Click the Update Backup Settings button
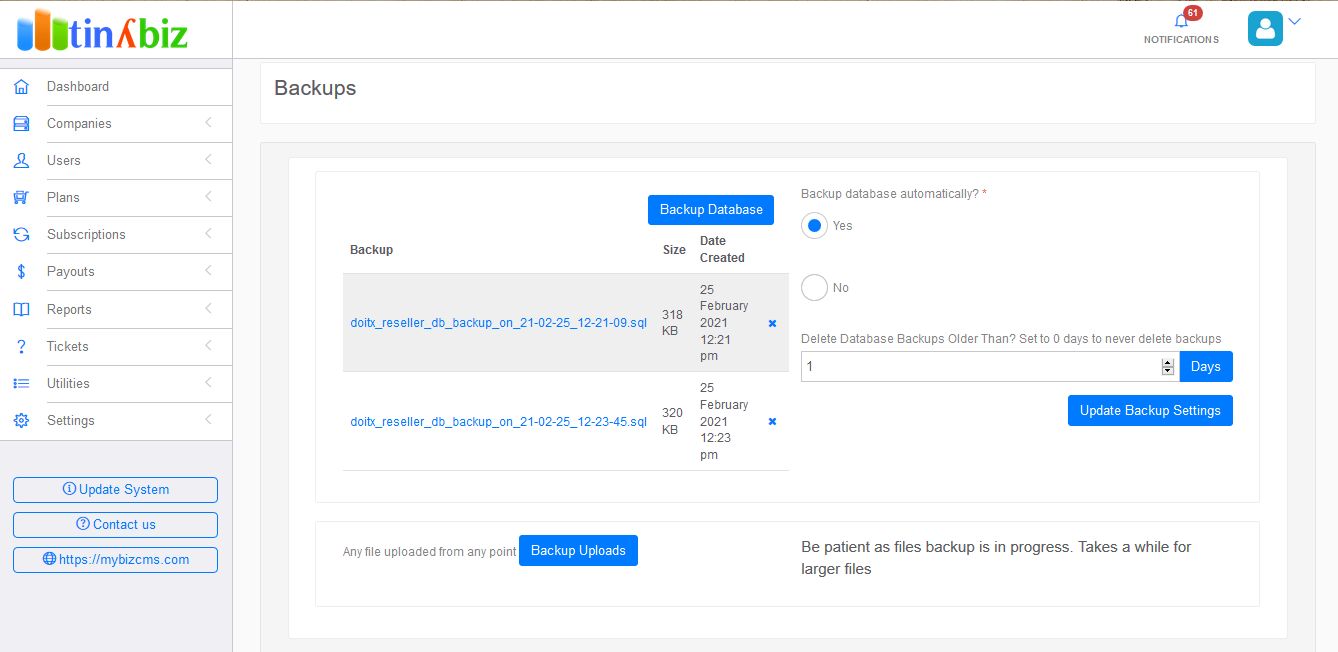The width and height of the screenshot is (1338, 652). [x=1150, y=411]
